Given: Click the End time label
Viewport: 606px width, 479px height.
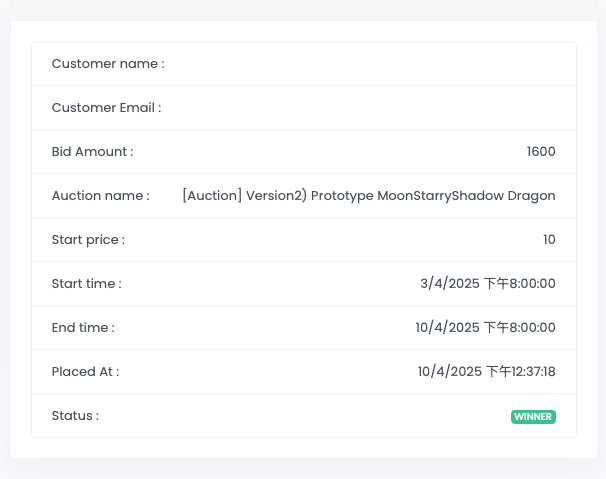Looking at the screenshot, I should [83, 328].
